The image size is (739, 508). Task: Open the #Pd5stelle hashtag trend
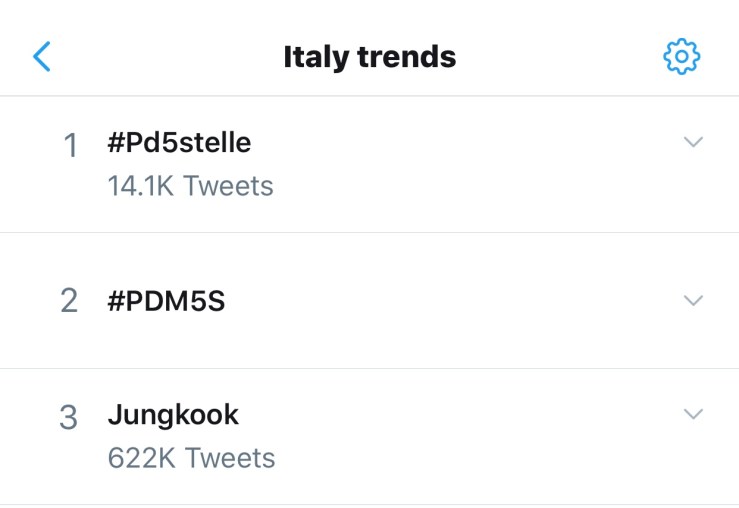(179, 144)
